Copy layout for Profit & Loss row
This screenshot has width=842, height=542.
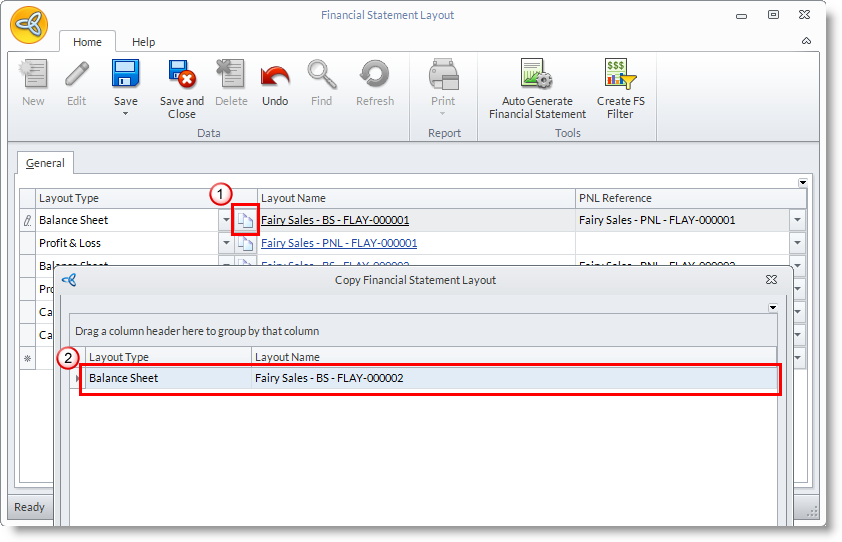pos(245,243)
